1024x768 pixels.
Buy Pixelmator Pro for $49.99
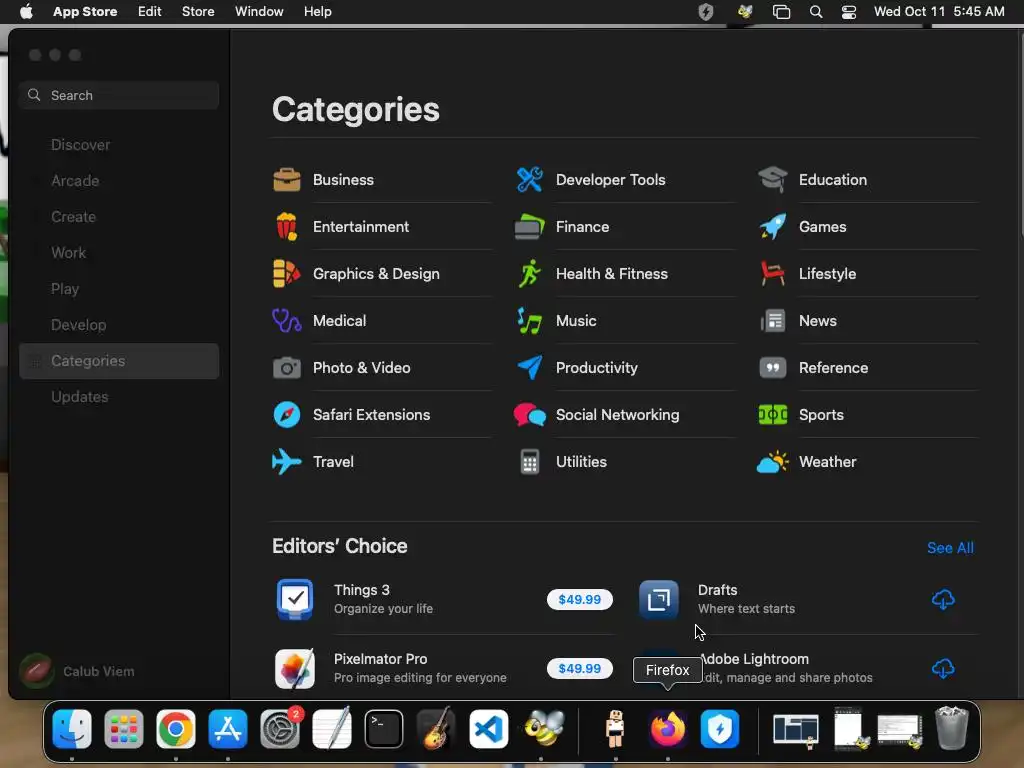[x=580, y=669]
